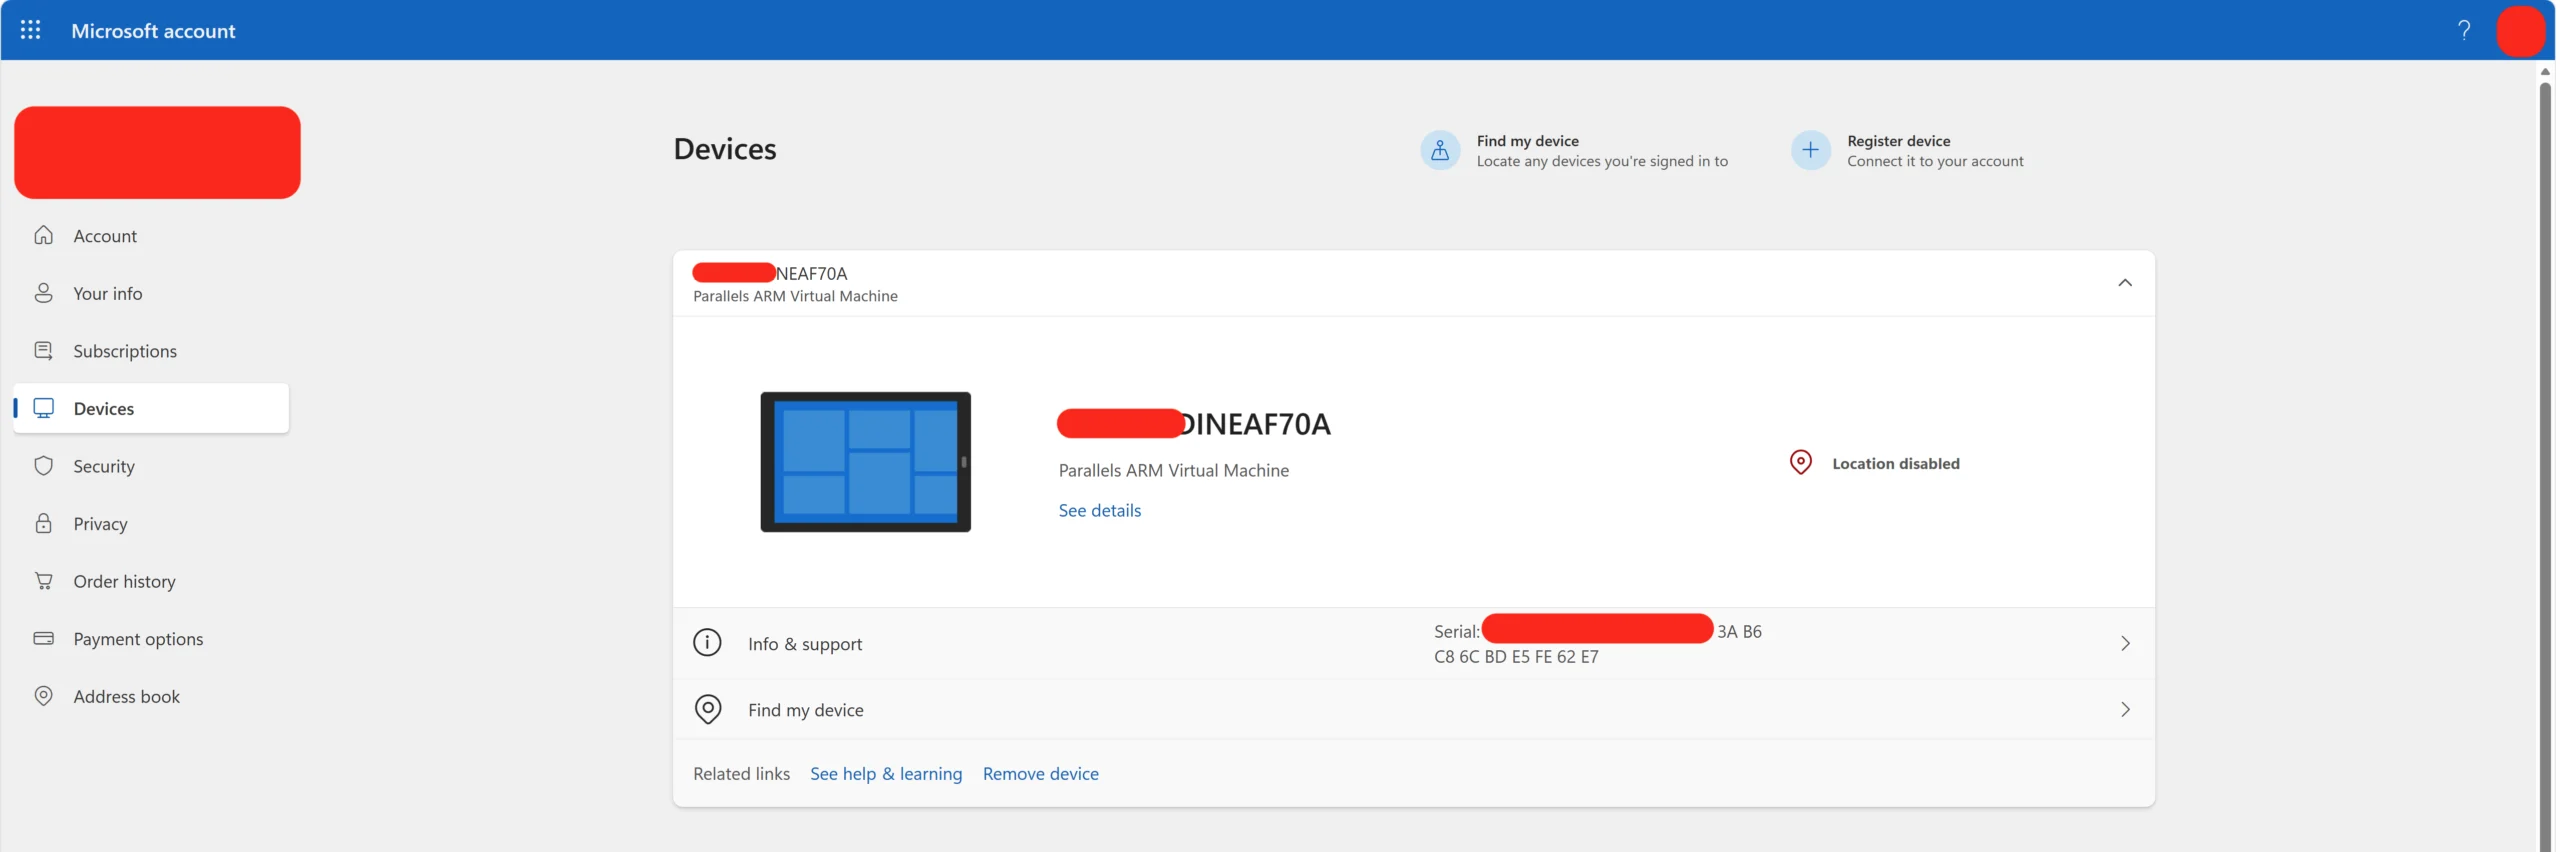Open the app launcher grid icon
The height and width of the screenshot is (852, 2560).
pyautogui.click(x=30, y=30)
